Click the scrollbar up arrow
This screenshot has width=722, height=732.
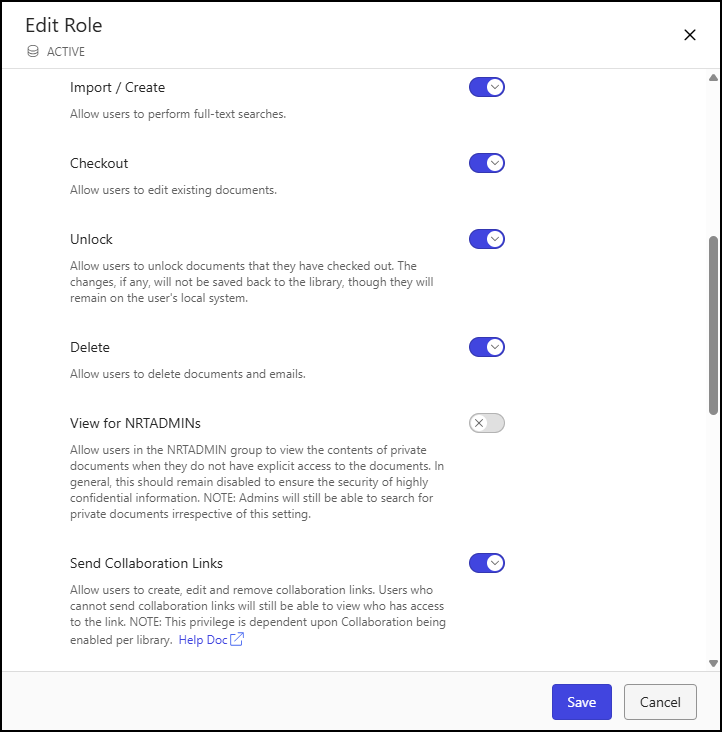coord(713,78)
